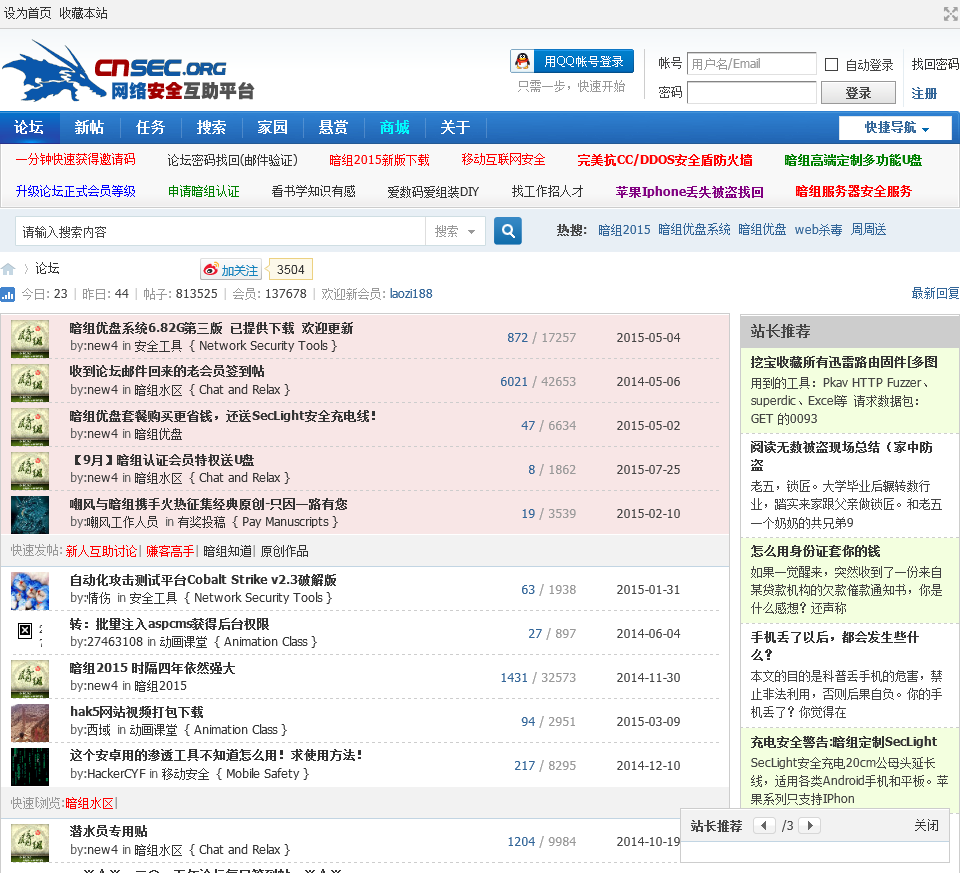Screen dimensions: 960x873
Task: Click the home icon in breadcrumb
Action: tap(8, 269)
